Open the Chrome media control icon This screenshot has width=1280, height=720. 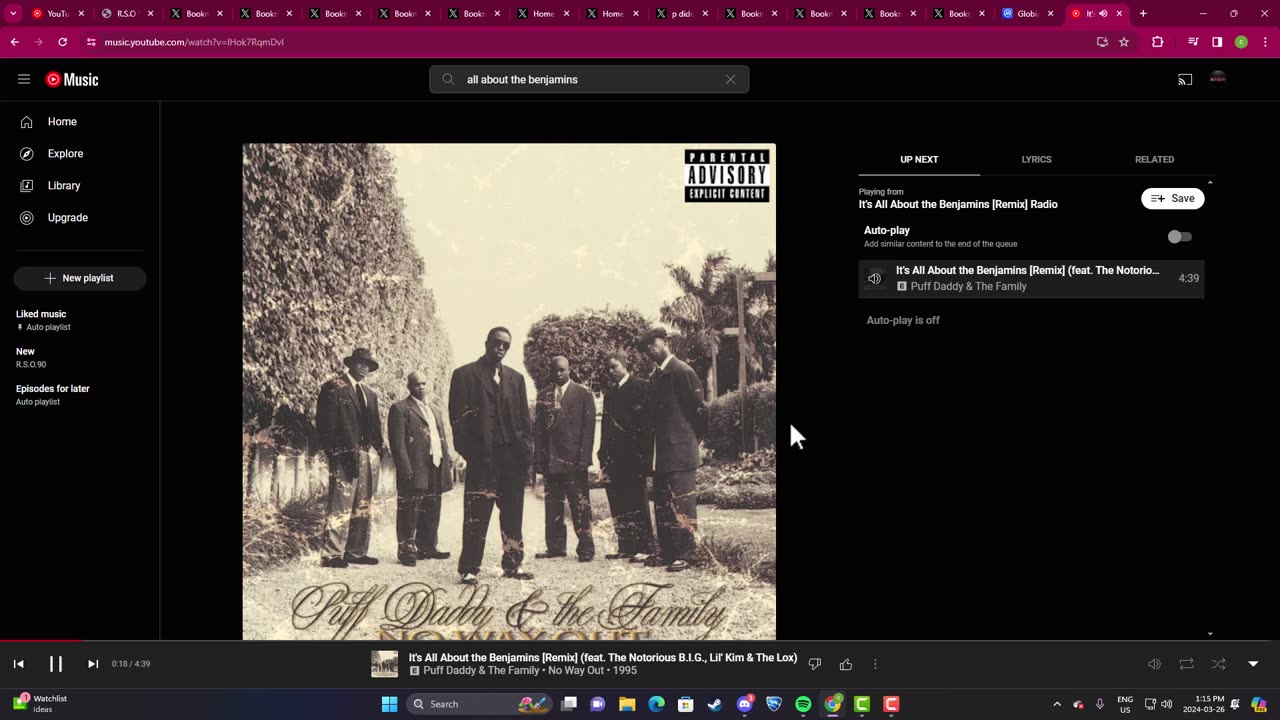coord(1193,42)
